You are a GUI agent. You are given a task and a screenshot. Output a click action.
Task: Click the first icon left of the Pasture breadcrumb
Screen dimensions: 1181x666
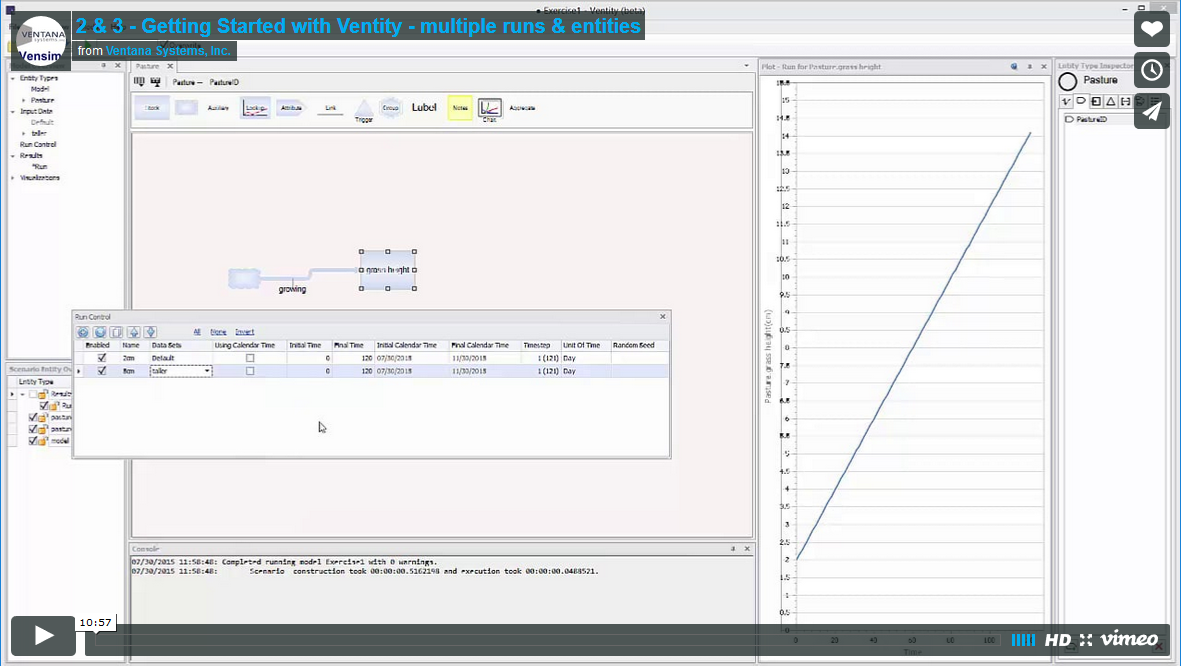pos(139,81)
